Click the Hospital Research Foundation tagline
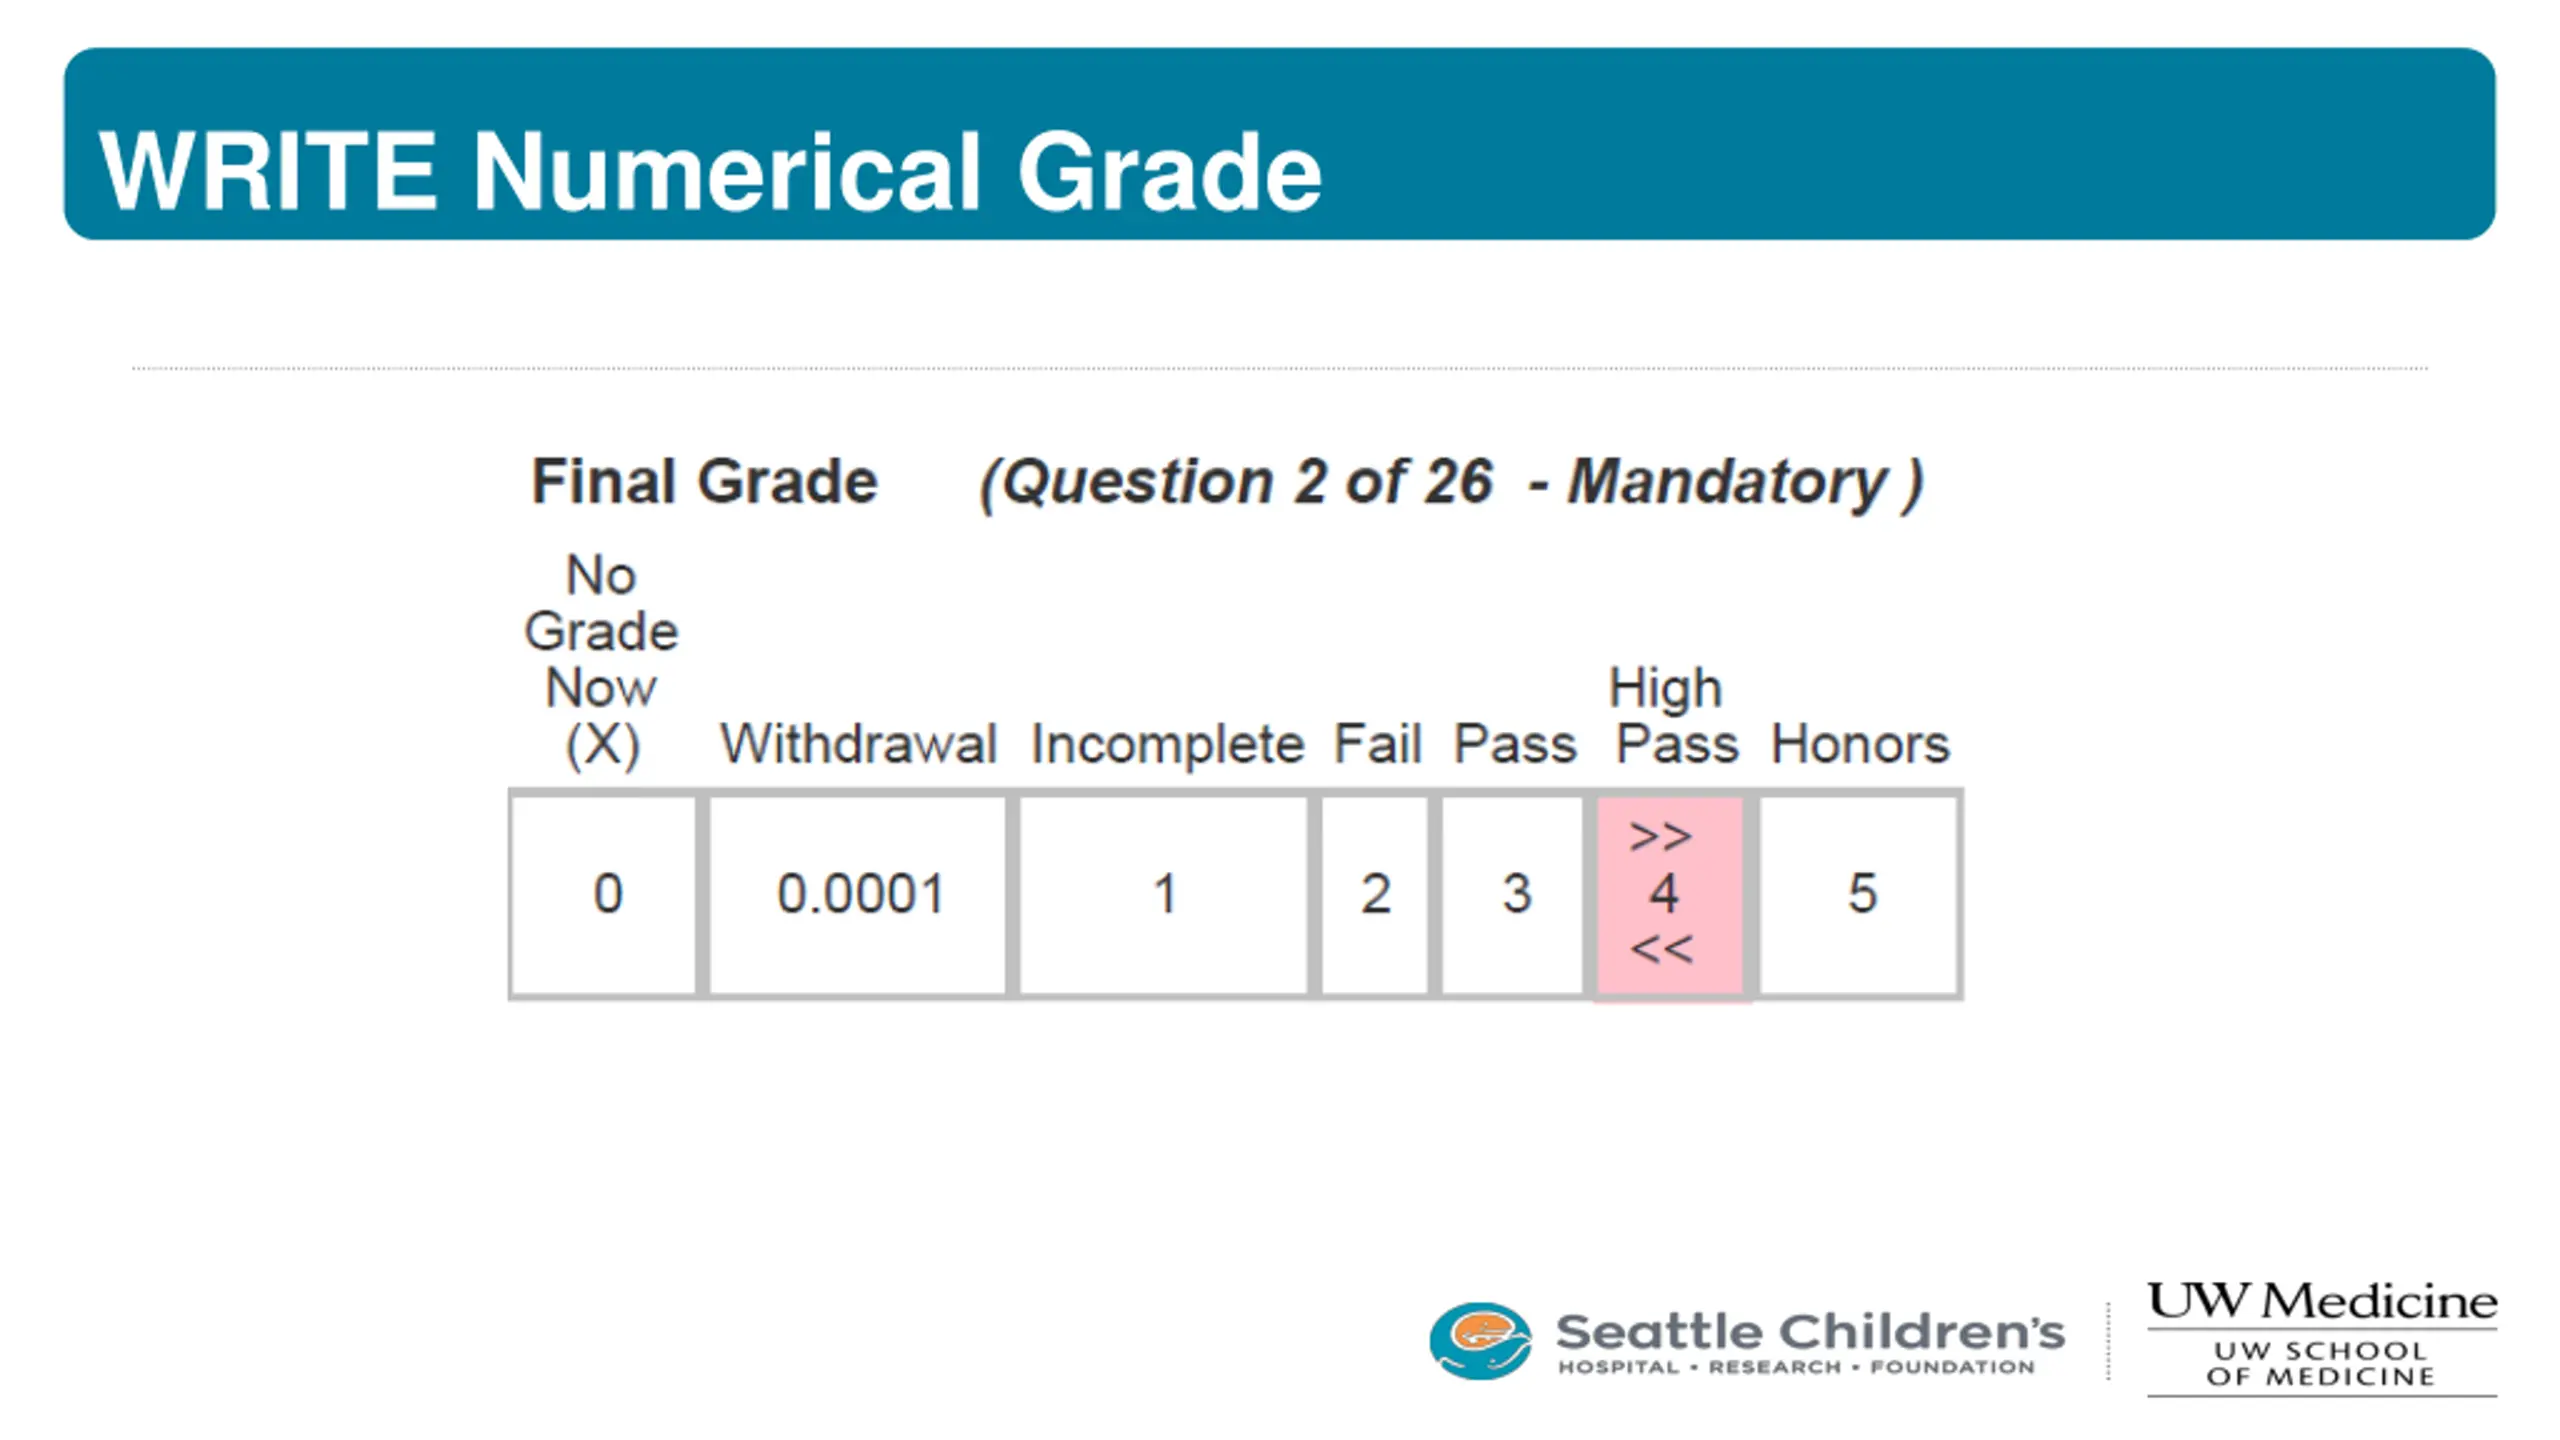 [1796, 1367]
